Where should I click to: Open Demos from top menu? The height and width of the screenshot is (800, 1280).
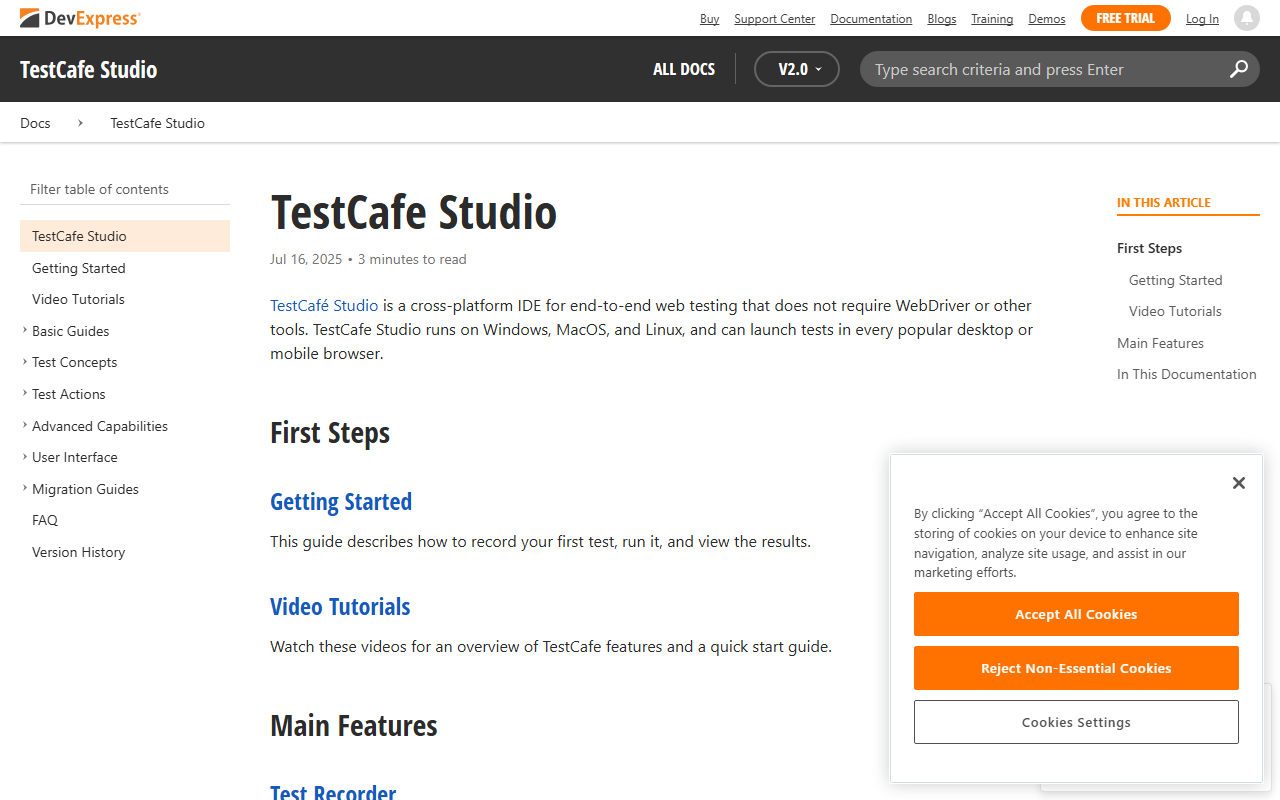[1047, 19]
